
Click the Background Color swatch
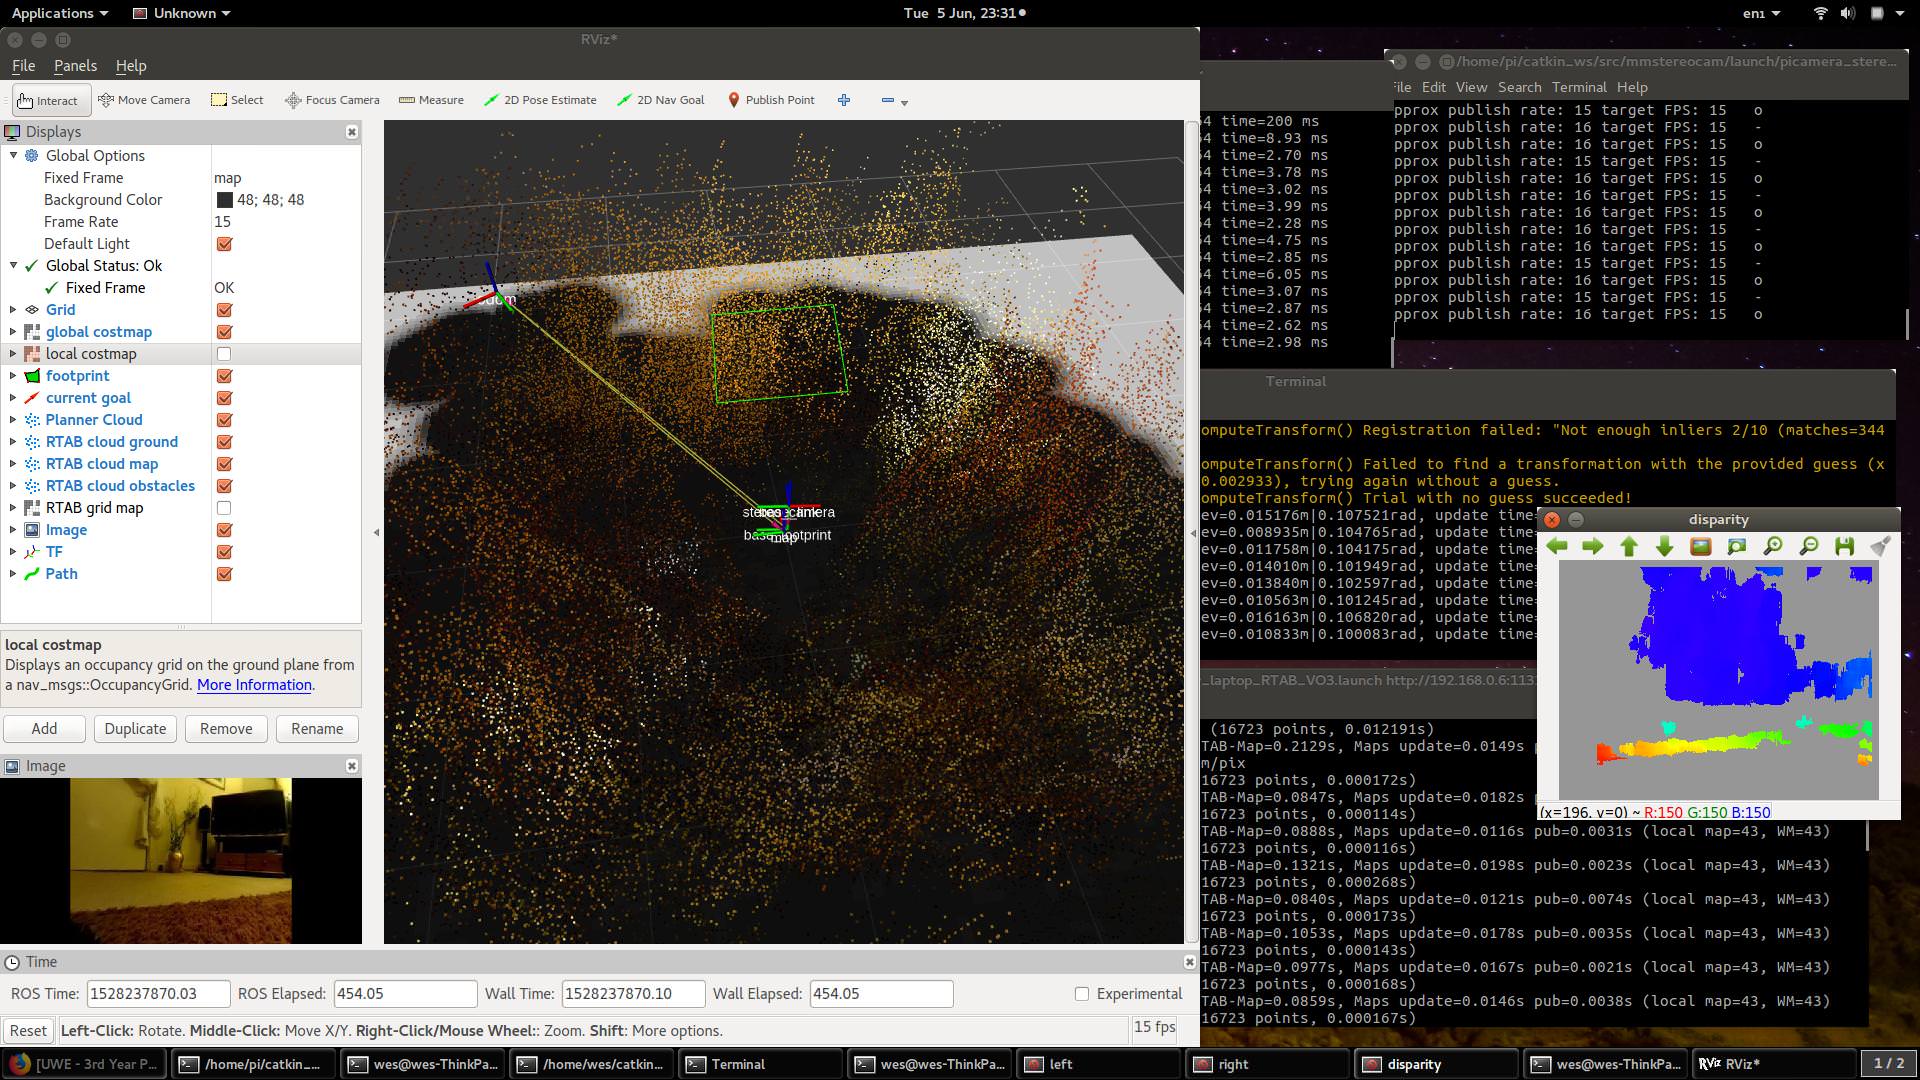224,200
